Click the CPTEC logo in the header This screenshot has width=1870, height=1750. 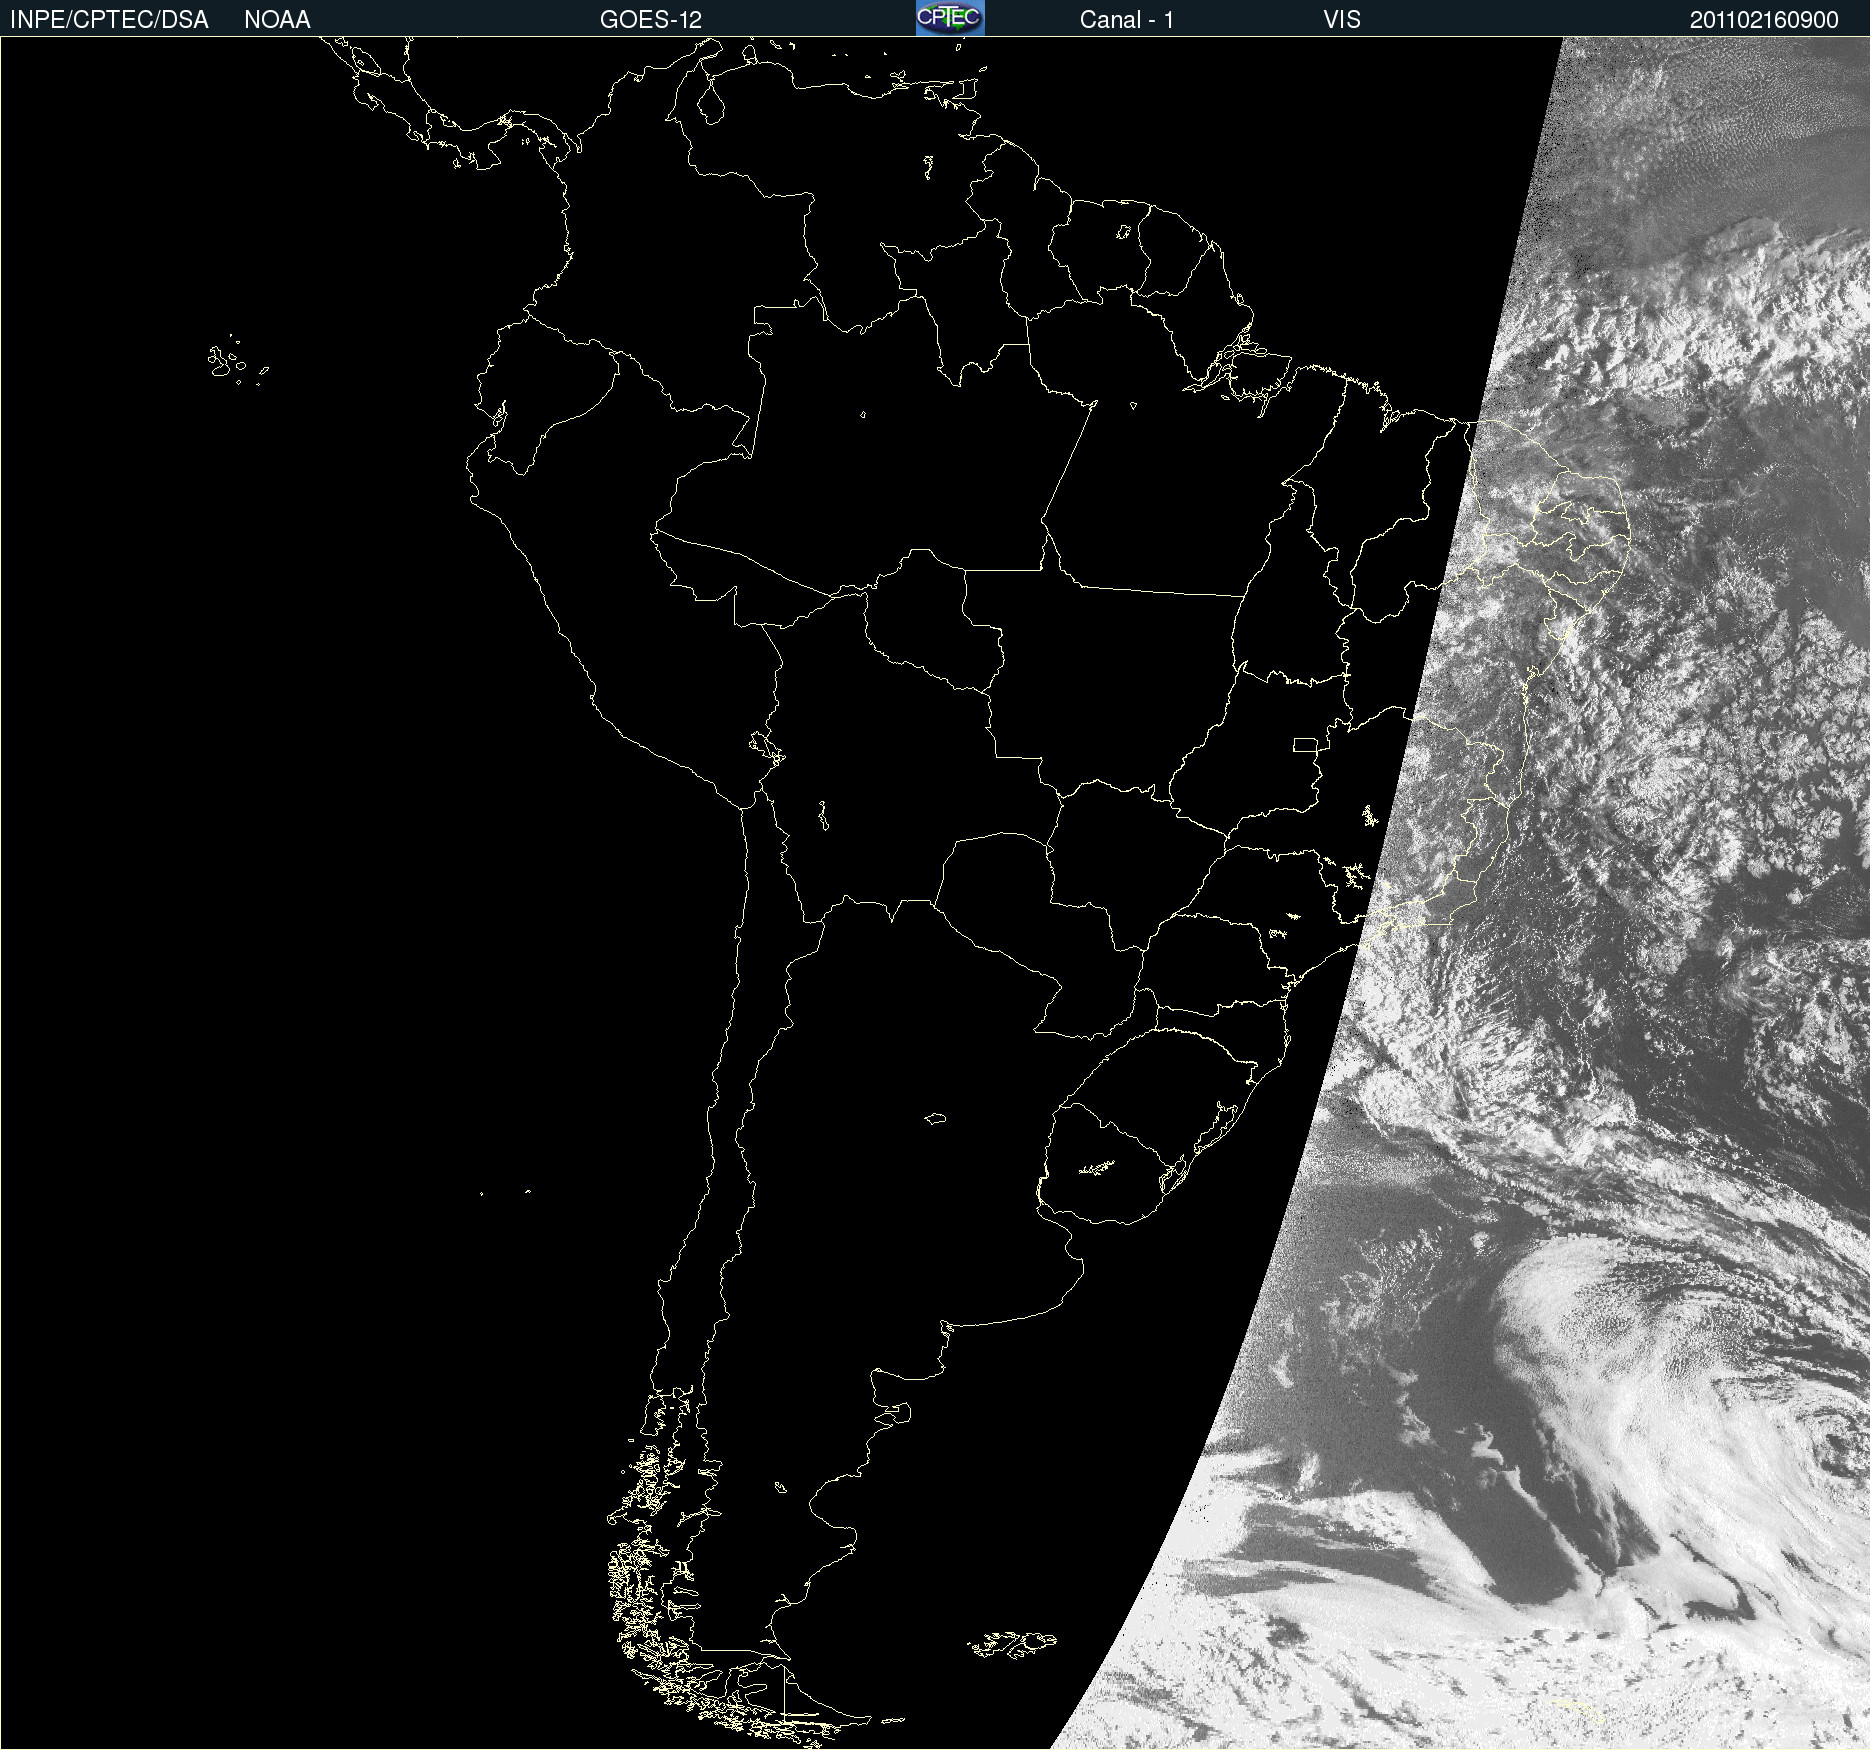pos(950,18)
